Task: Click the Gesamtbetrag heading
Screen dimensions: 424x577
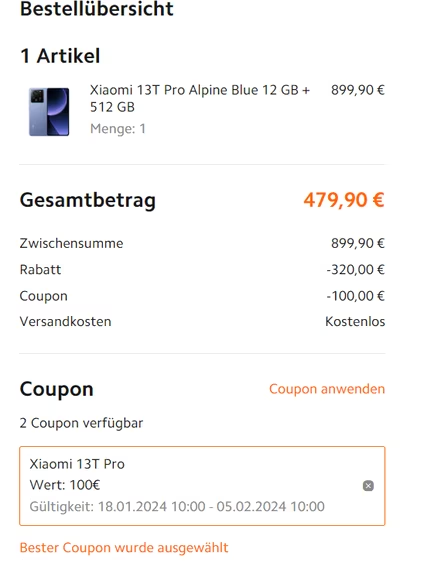Action: [x=88, y=201]
